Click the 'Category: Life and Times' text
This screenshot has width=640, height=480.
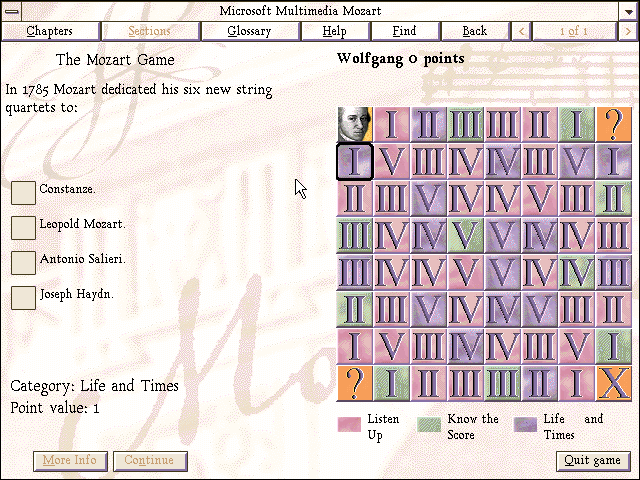point(94,386)
